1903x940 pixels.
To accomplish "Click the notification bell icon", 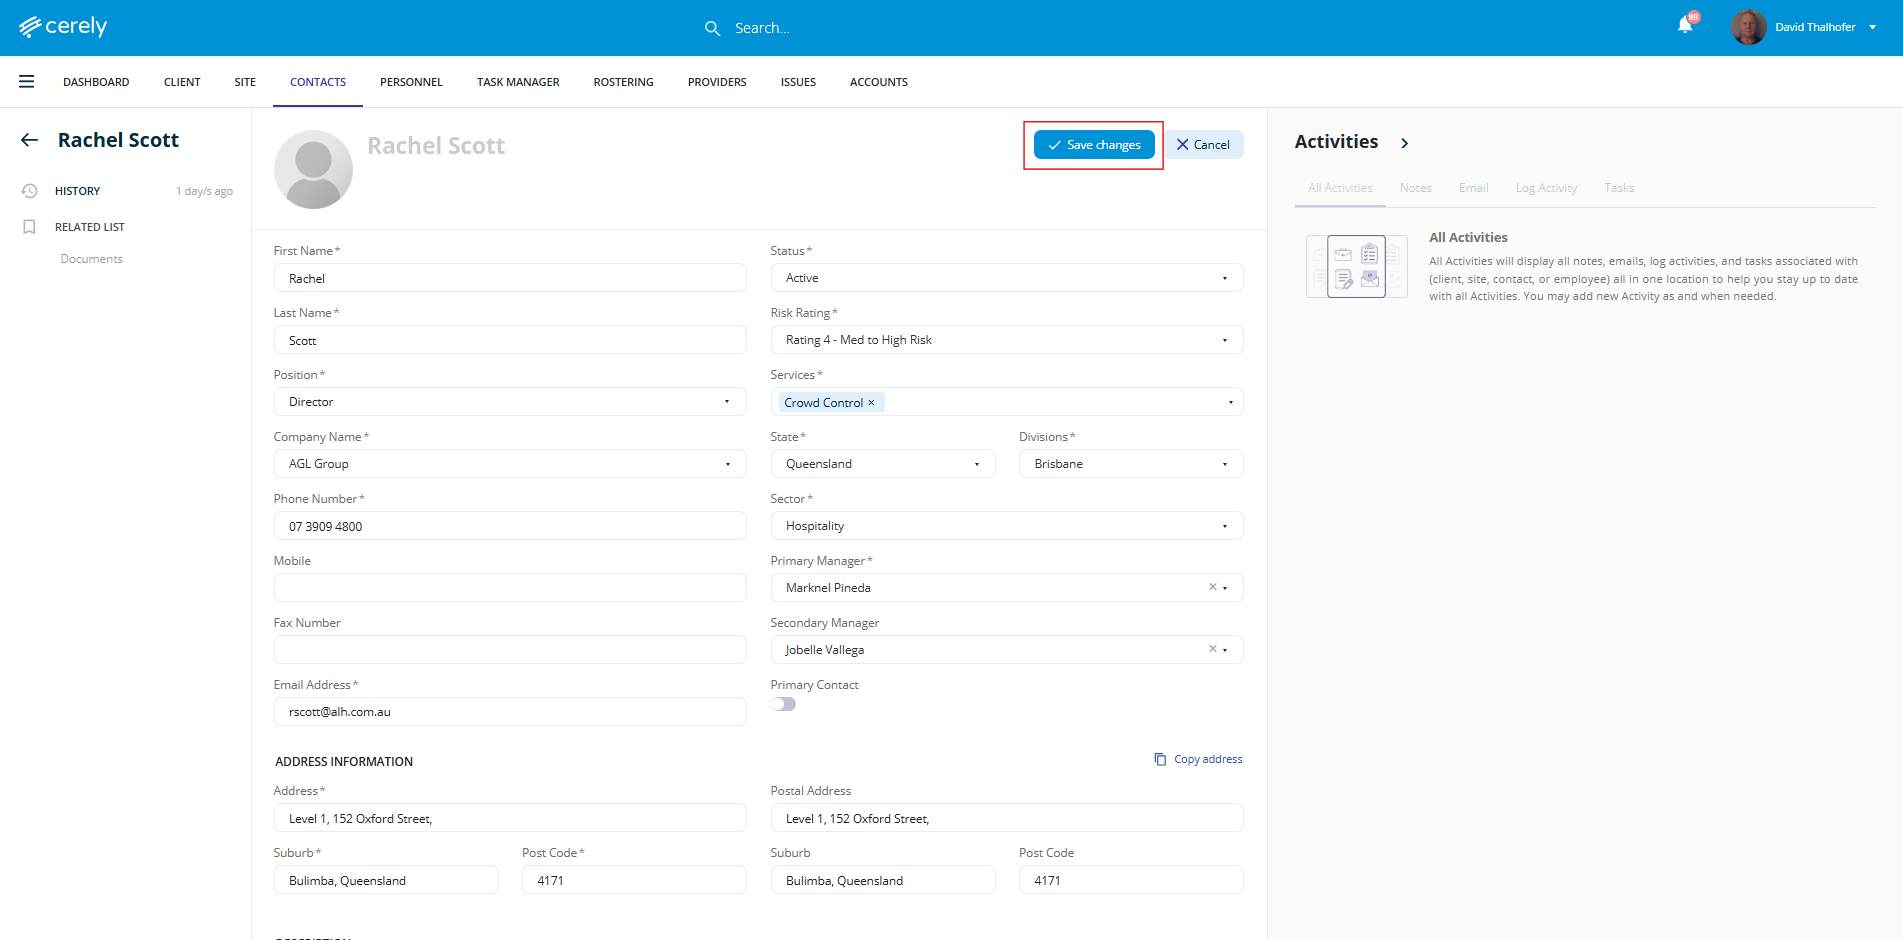I will [x=1685, y=26].
